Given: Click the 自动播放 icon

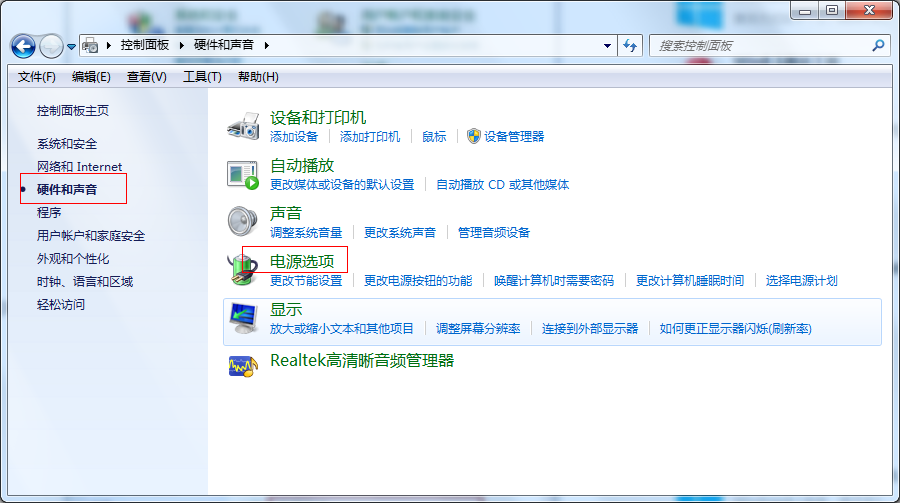Looking at the screenshot, I should pos(243,175).
